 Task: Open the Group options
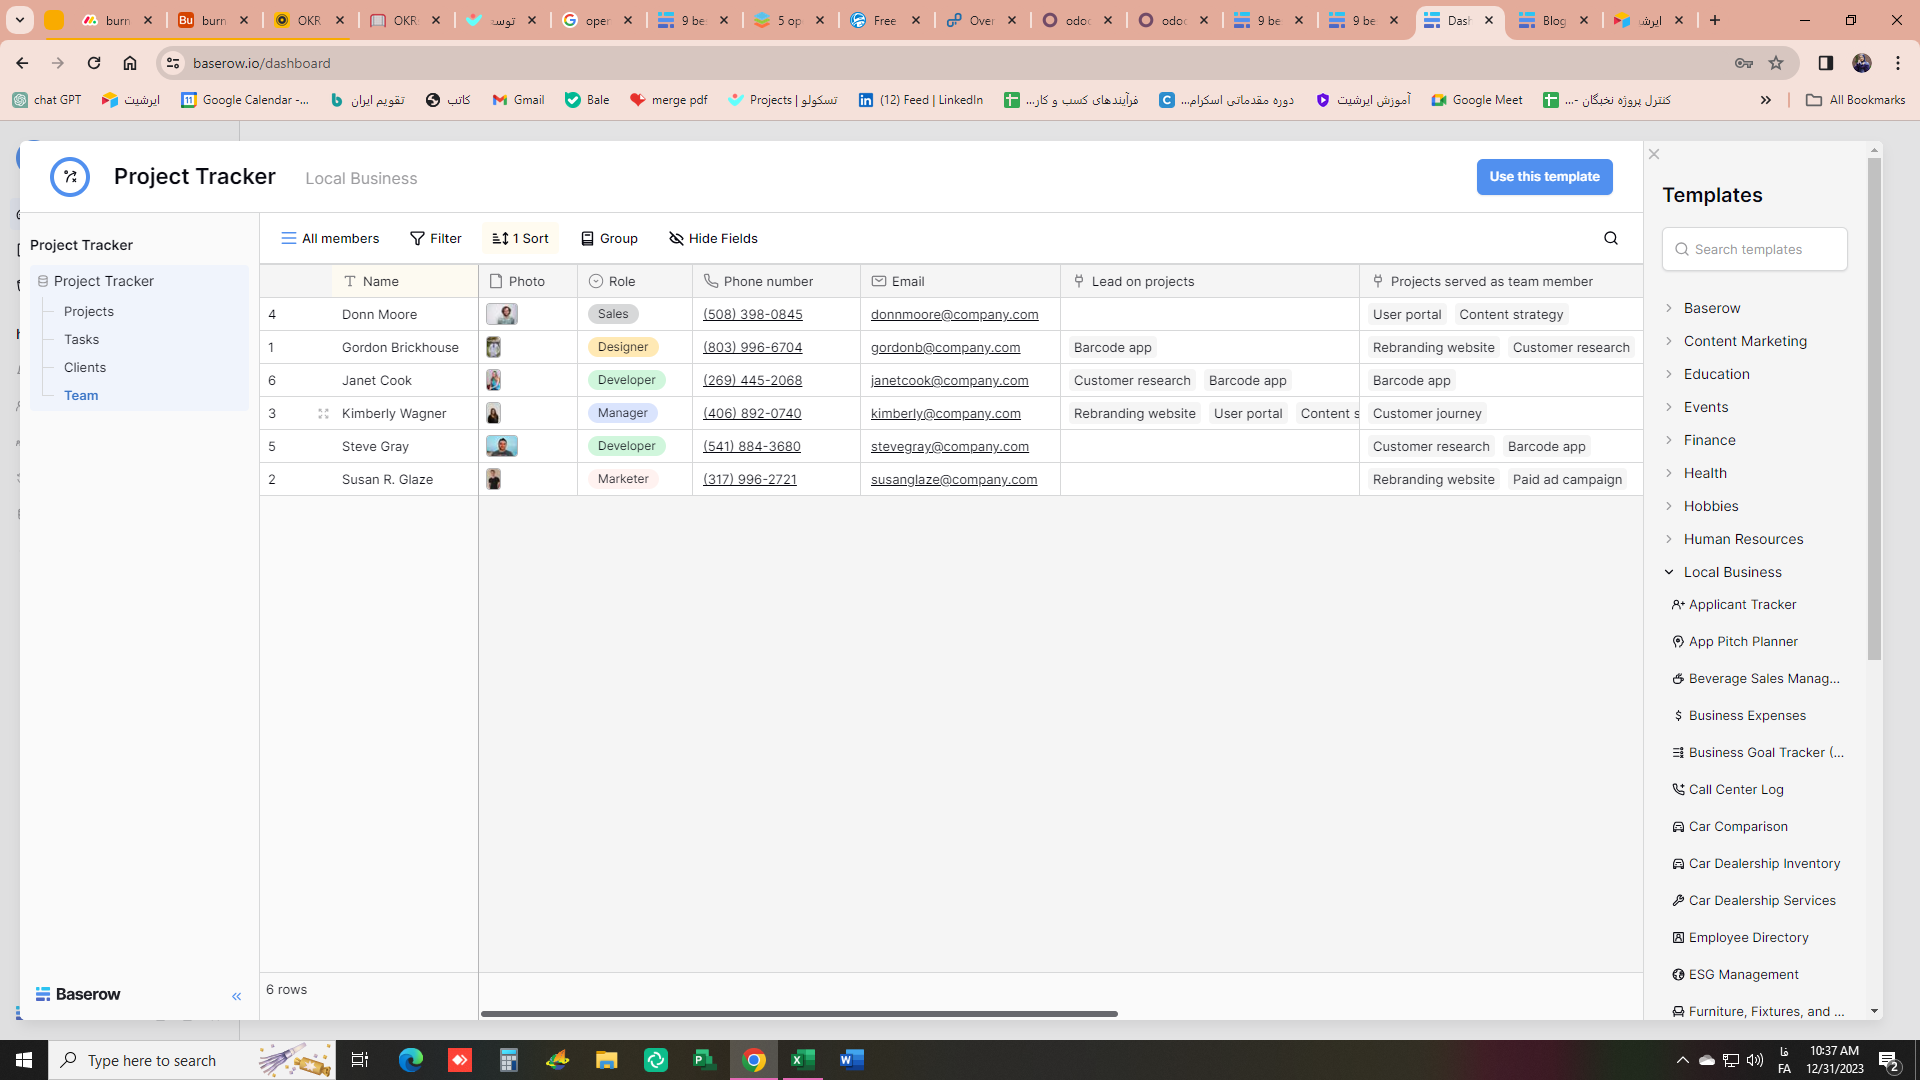point(609,238)
